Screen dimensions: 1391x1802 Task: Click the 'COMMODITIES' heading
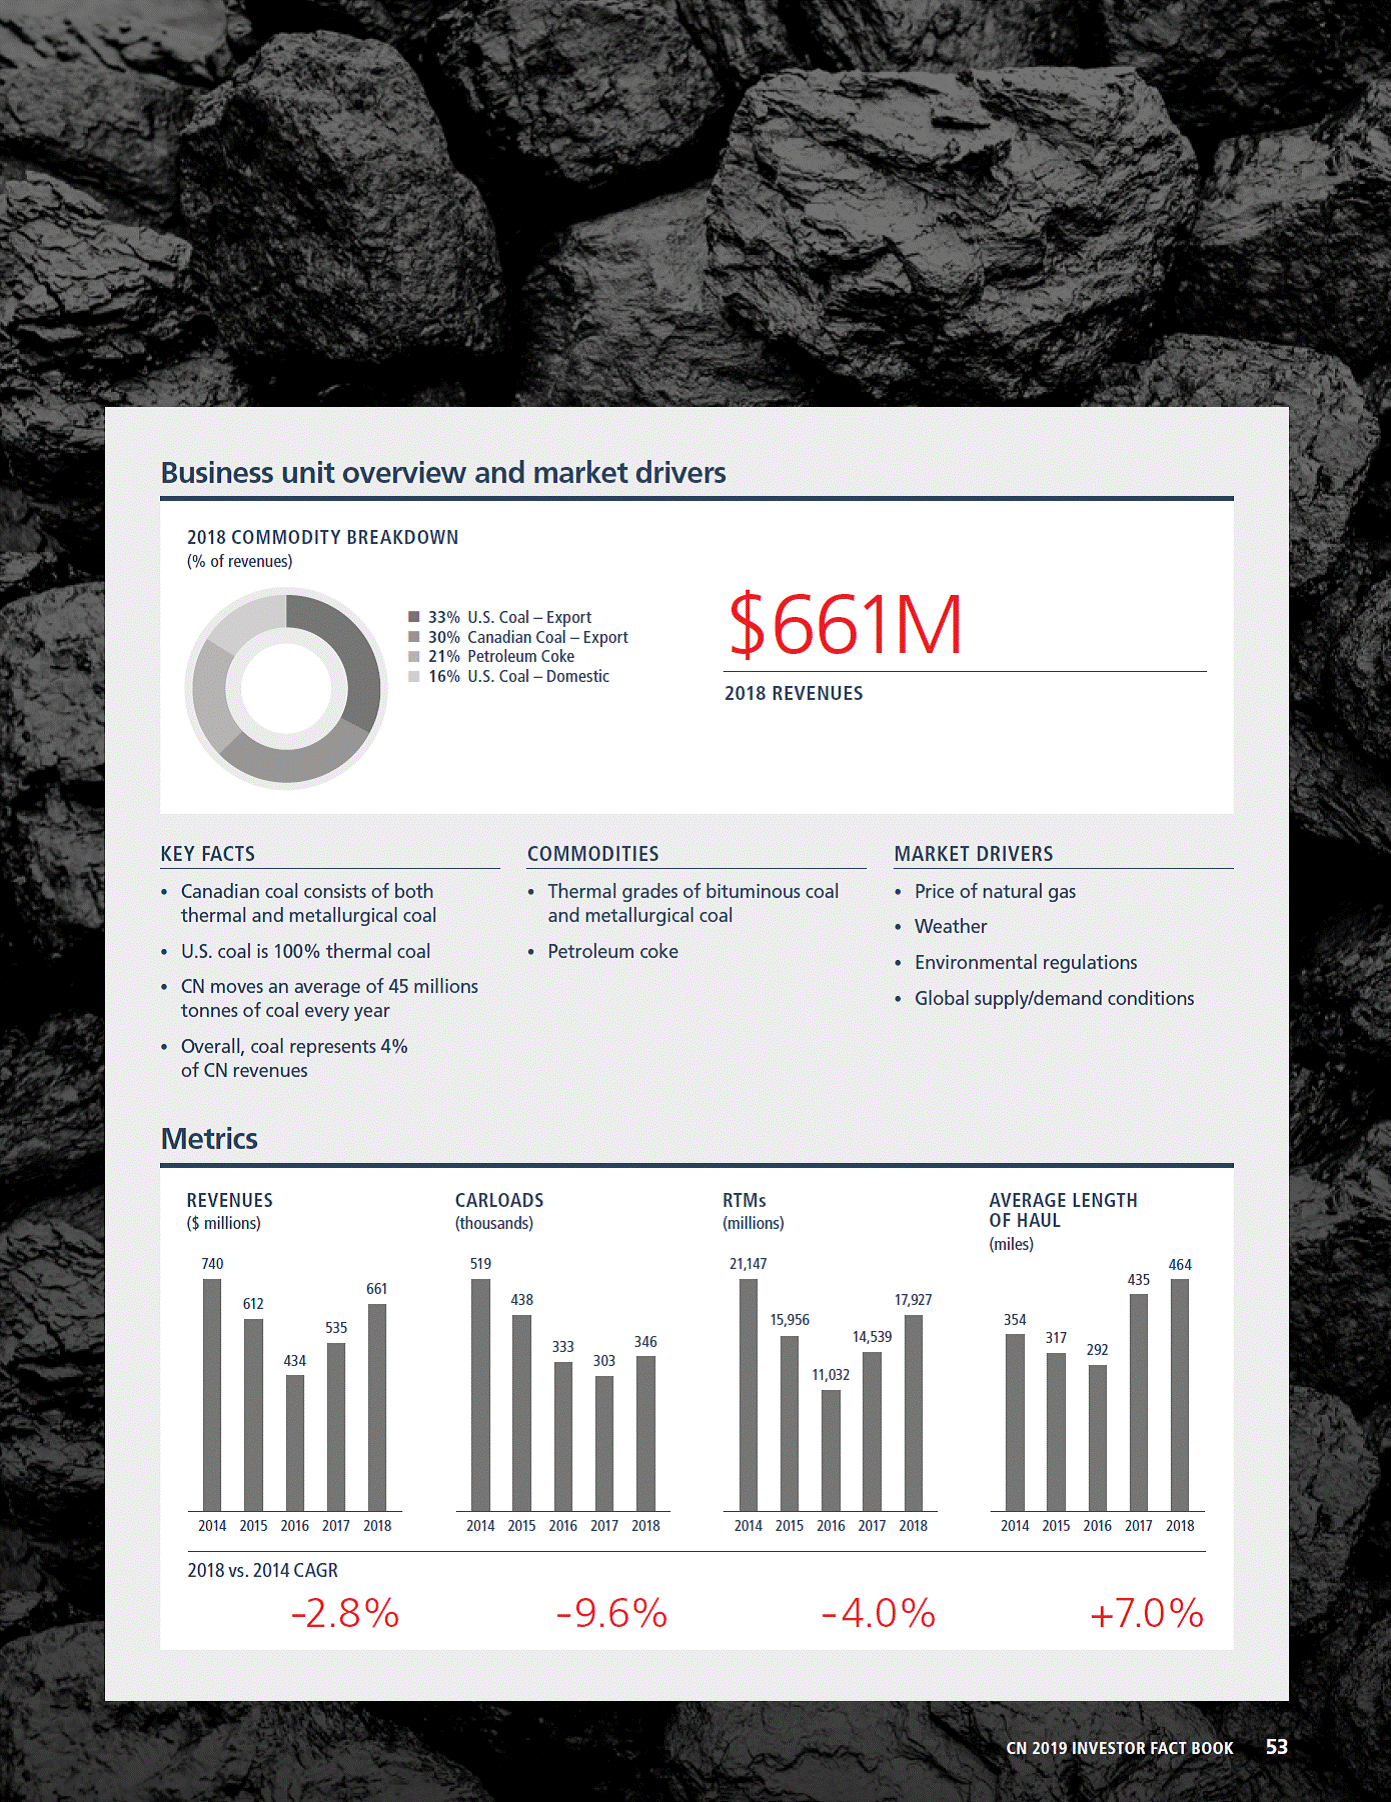tap(593, 854)
